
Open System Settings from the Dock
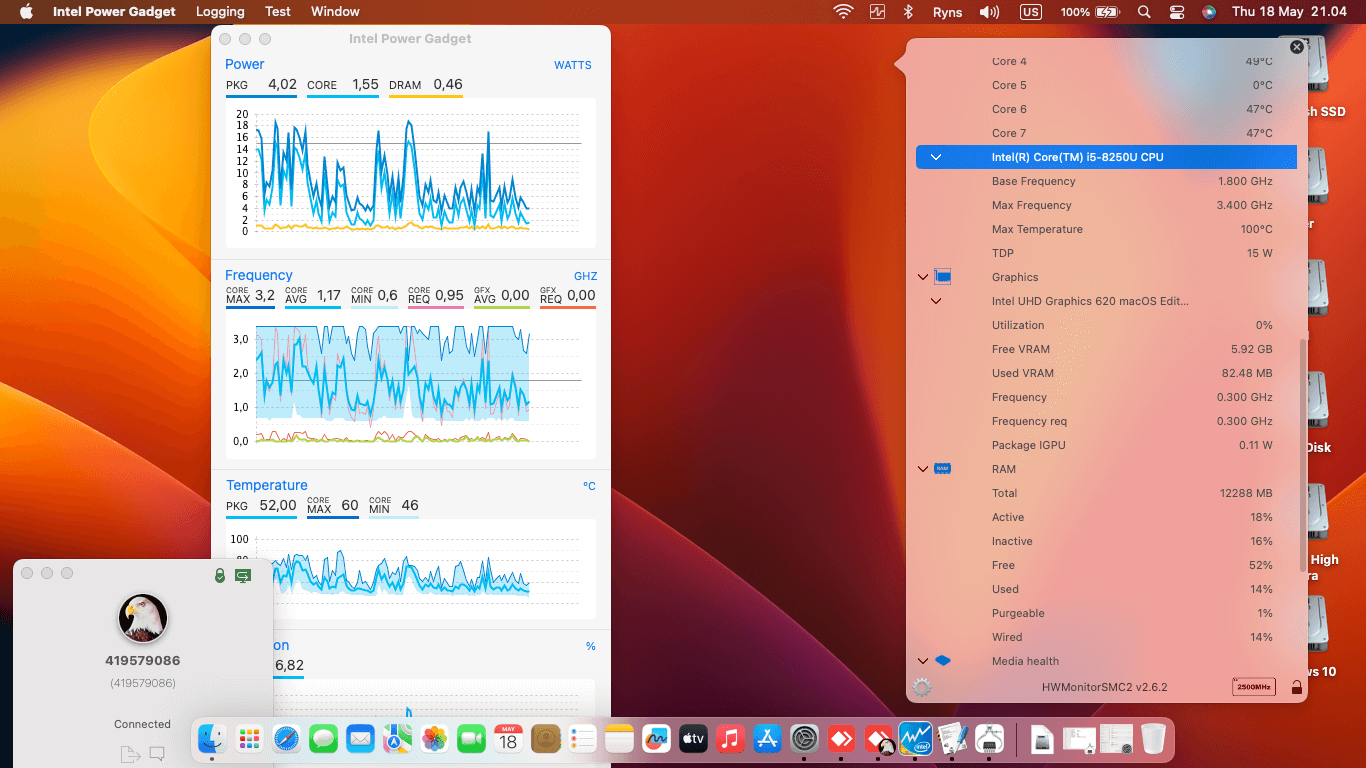tap(804, 739)
